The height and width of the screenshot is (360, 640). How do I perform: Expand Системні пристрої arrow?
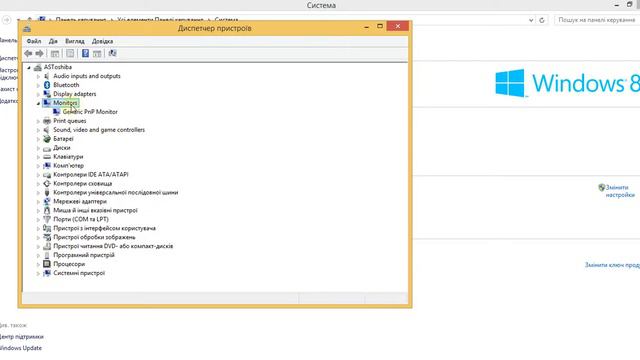point(38,273)
